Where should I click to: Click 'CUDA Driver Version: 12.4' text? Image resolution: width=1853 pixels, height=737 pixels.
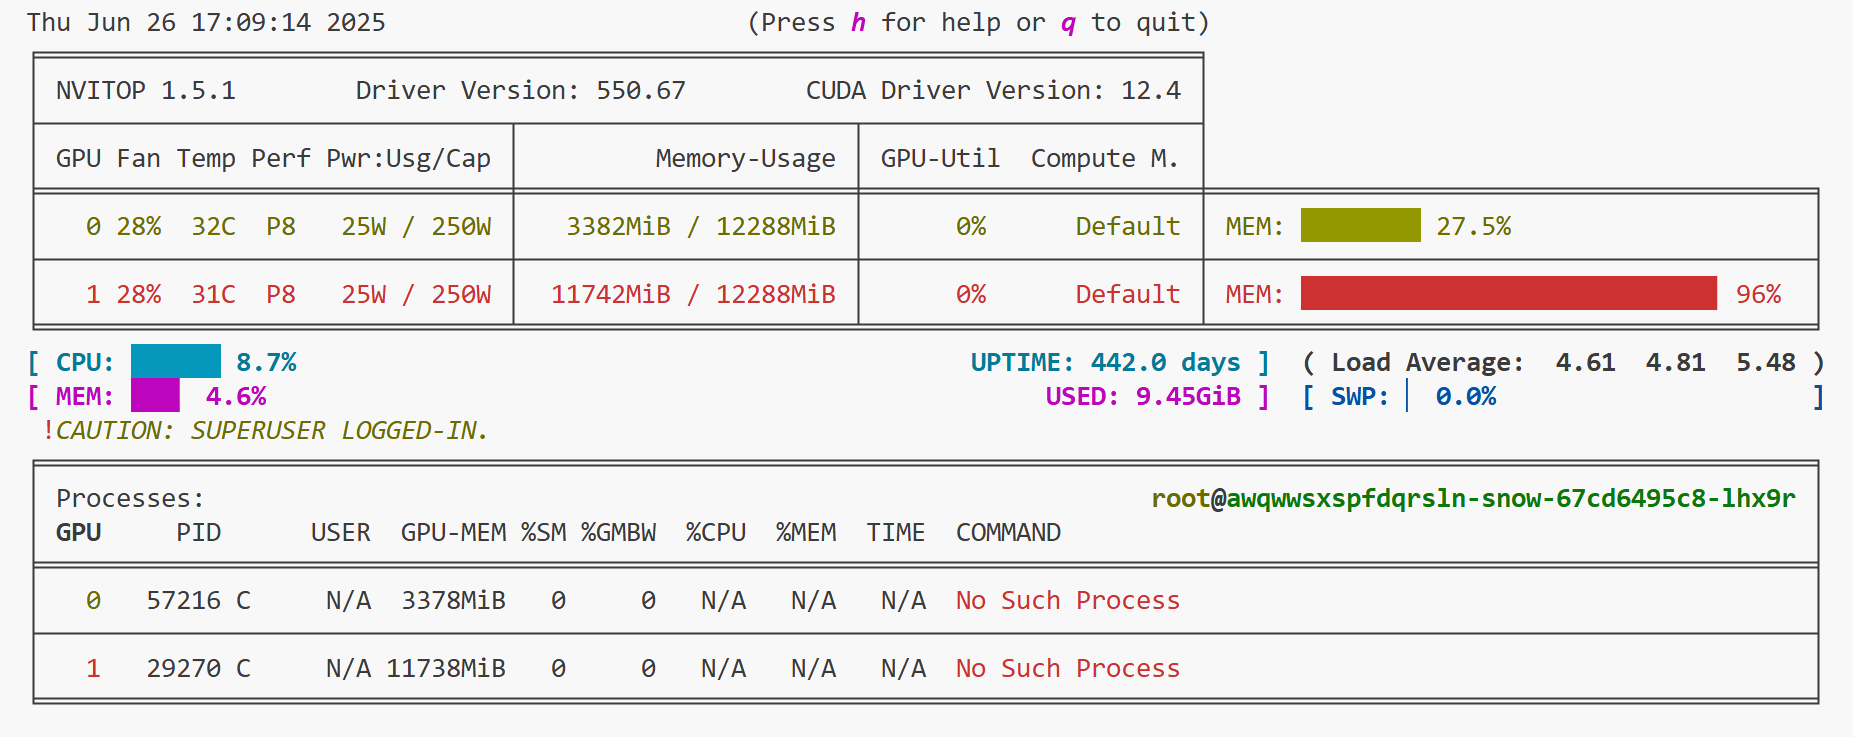click(993, 90)
